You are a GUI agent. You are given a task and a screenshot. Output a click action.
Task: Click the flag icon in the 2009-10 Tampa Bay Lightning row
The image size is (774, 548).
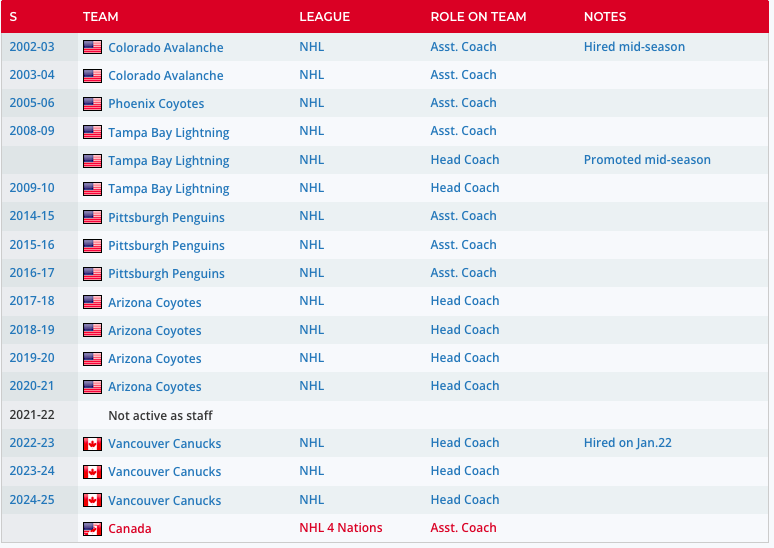(92, 189)
